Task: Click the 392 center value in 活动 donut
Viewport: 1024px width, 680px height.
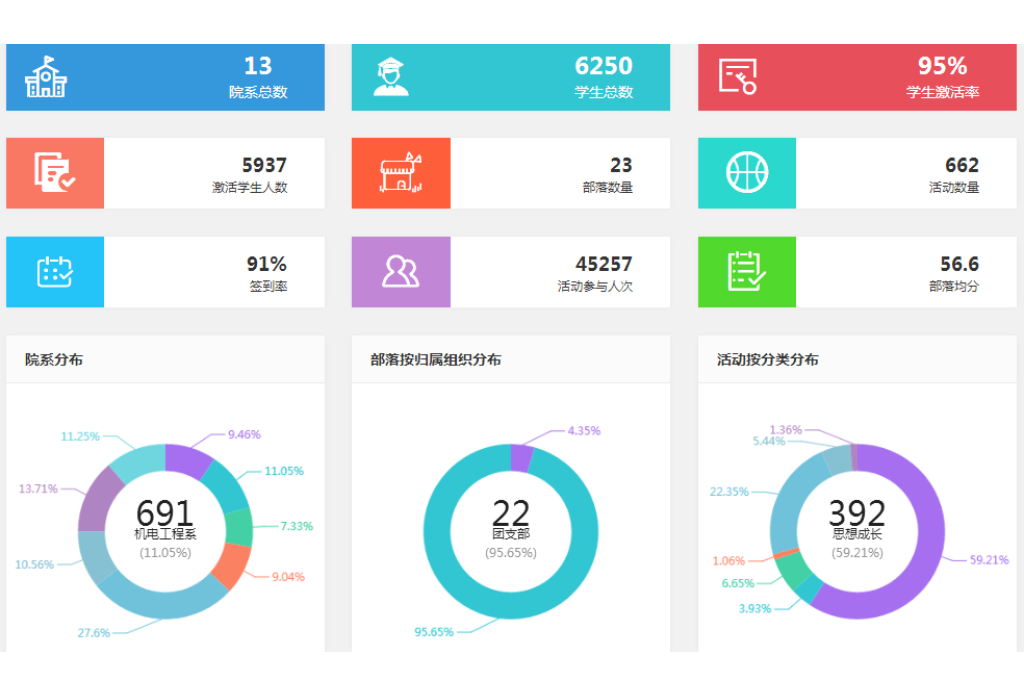Action: pyautogui.click(x=857, y=512)
